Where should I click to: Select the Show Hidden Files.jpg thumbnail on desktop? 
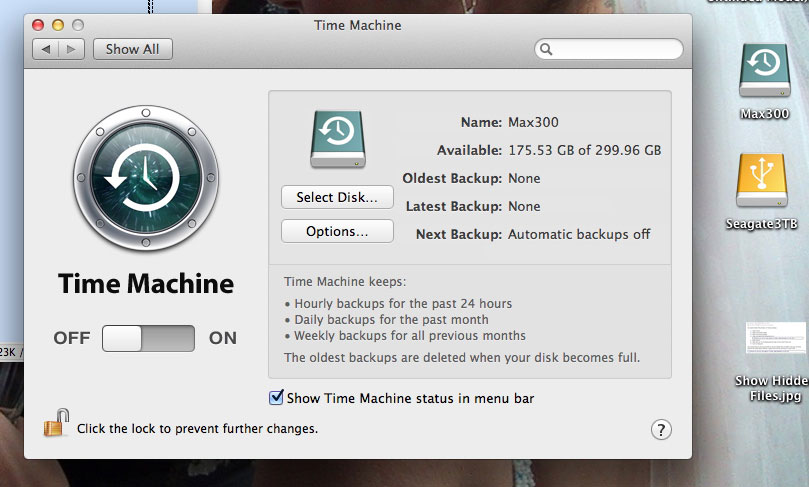click(x=776, y=338)
